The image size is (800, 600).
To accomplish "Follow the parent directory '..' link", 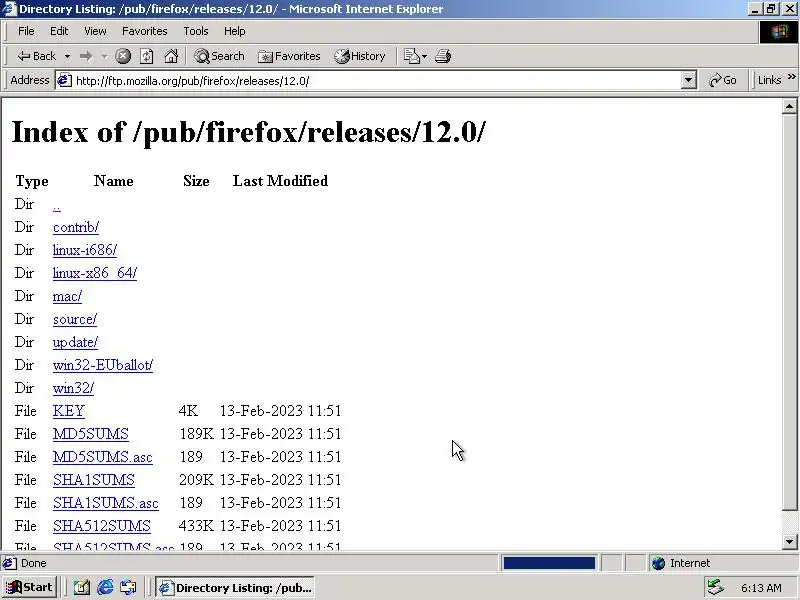I will pyautogui.click(x=57, y=205).
